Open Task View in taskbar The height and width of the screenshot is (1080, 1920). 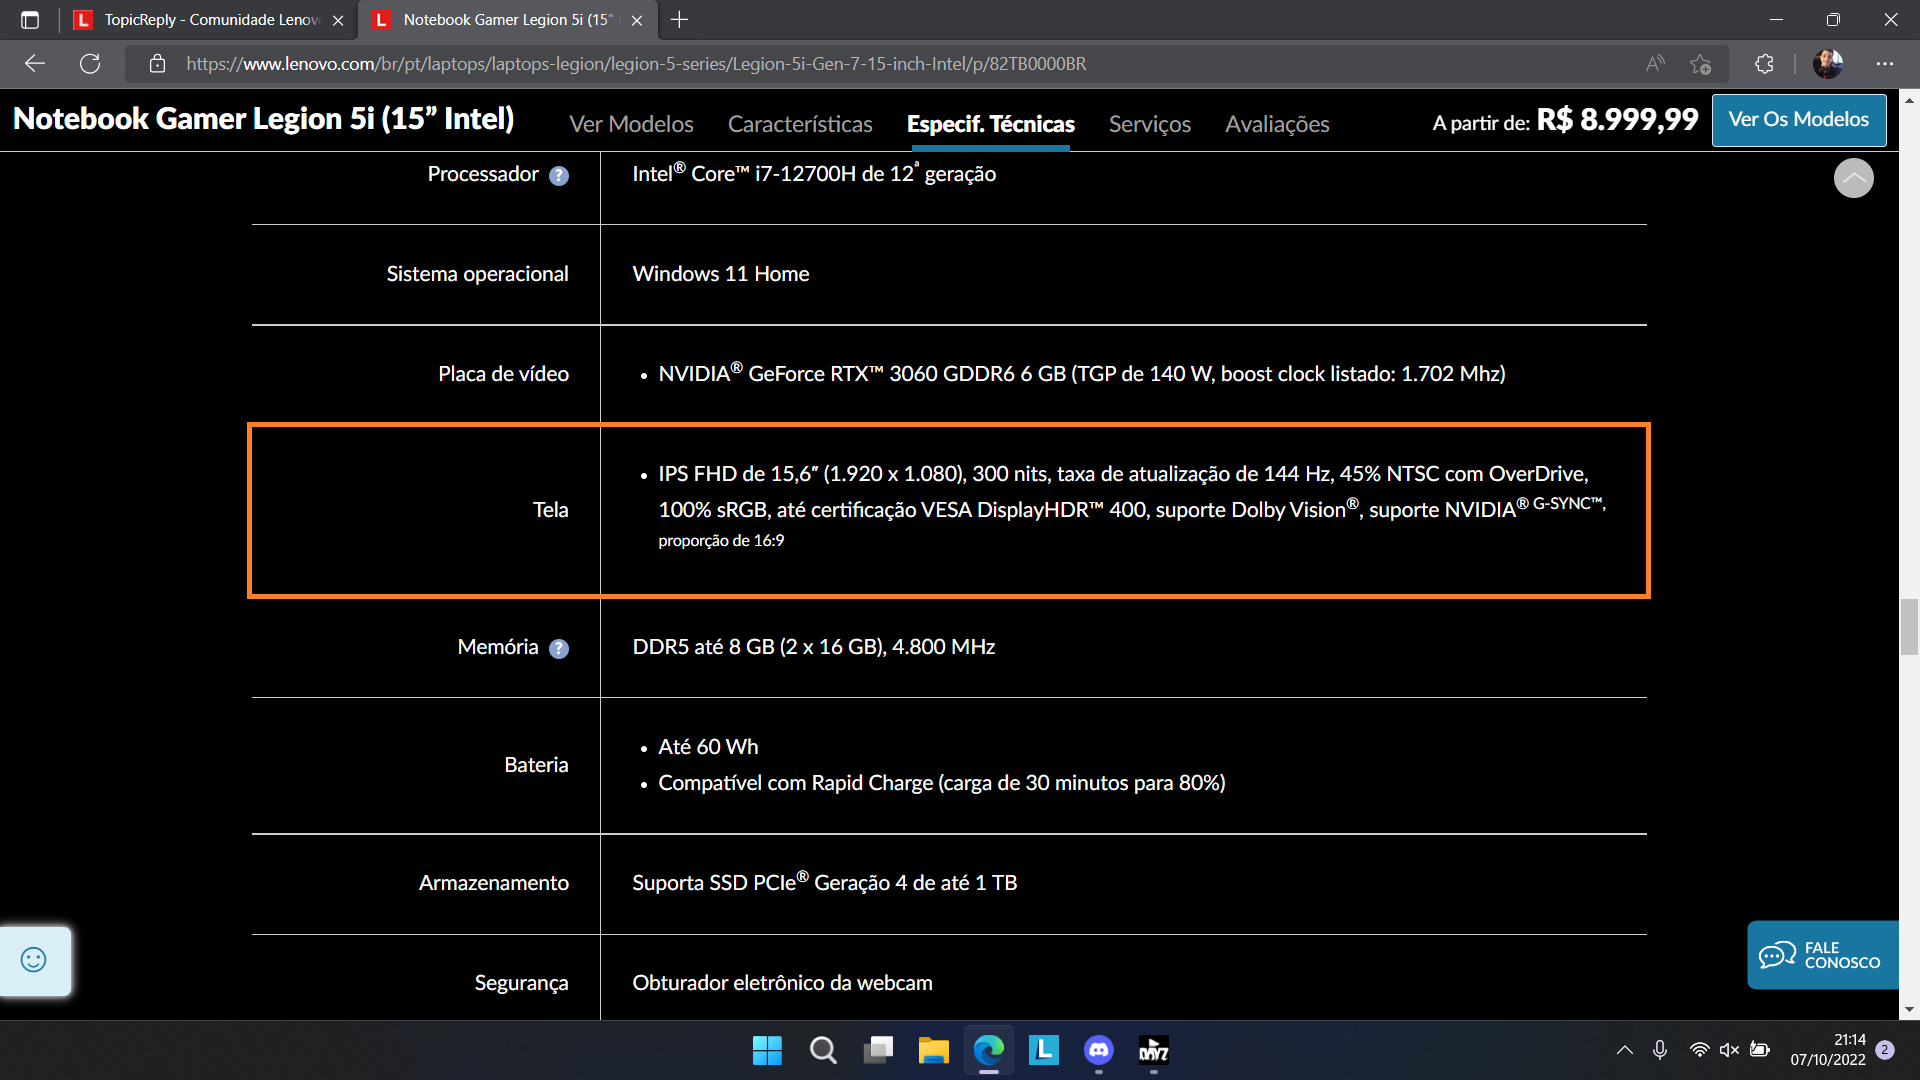(878, 1050)
